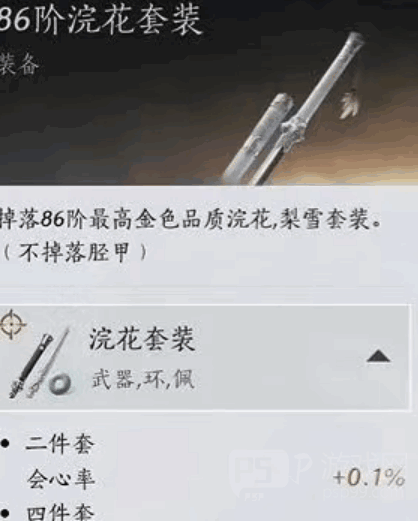The width and height of the screenshot is (418, 521).
Task: Click the bullet dot beside 二件套
Action: click(x=5, y=444)
